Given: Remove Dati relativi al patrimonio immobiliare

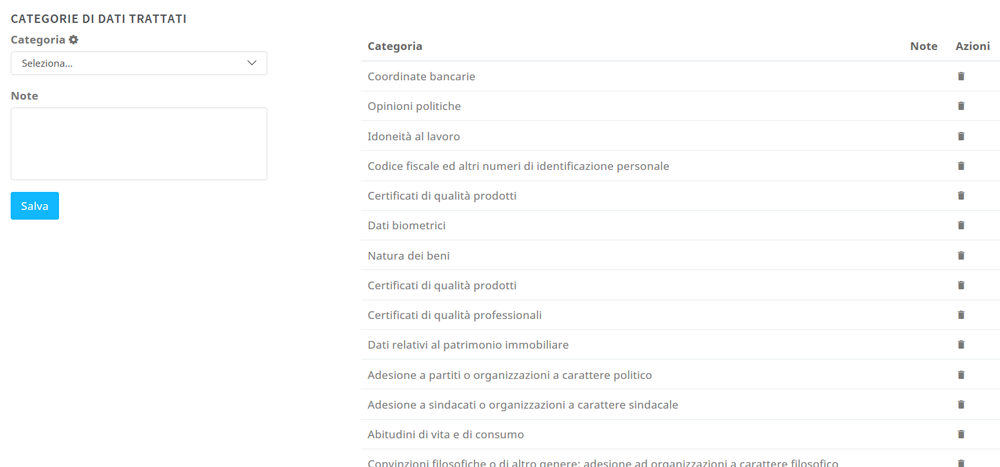Looking at the screenshot, I should [x=961, y=345].
